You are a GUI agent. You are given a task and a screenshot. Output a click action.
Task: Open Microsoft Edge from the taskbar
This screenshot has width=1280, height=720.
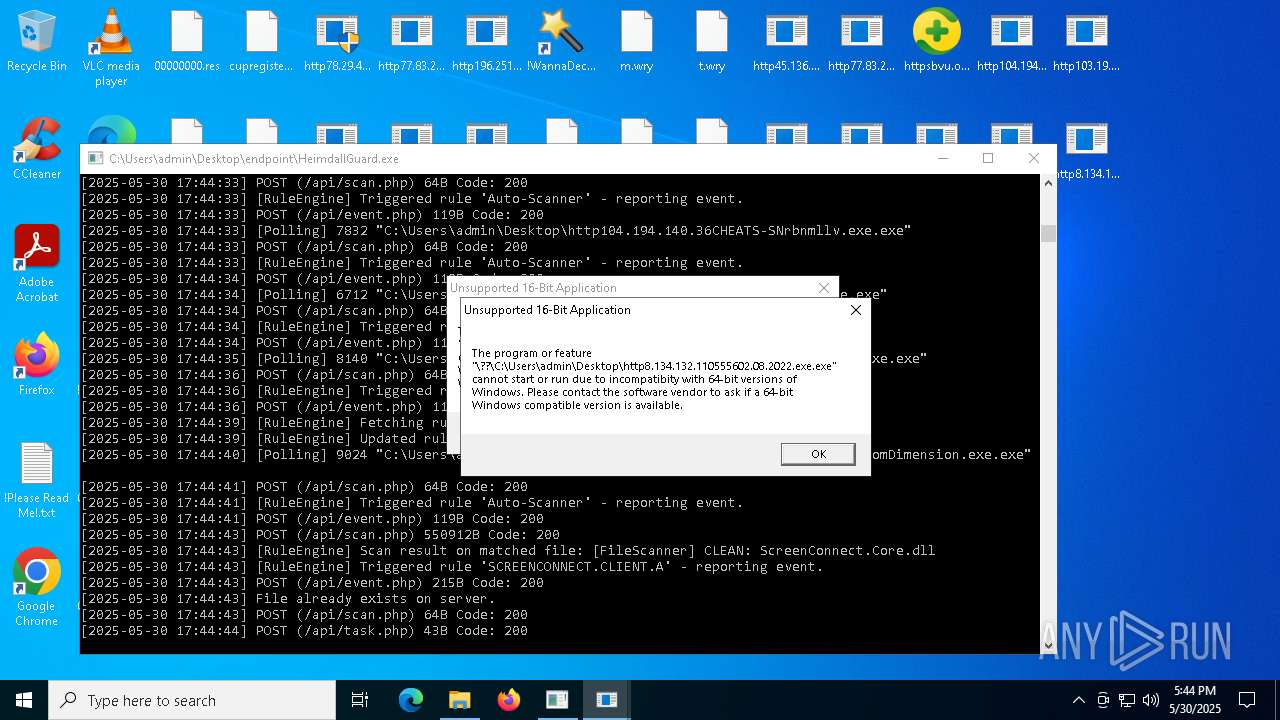411,700
